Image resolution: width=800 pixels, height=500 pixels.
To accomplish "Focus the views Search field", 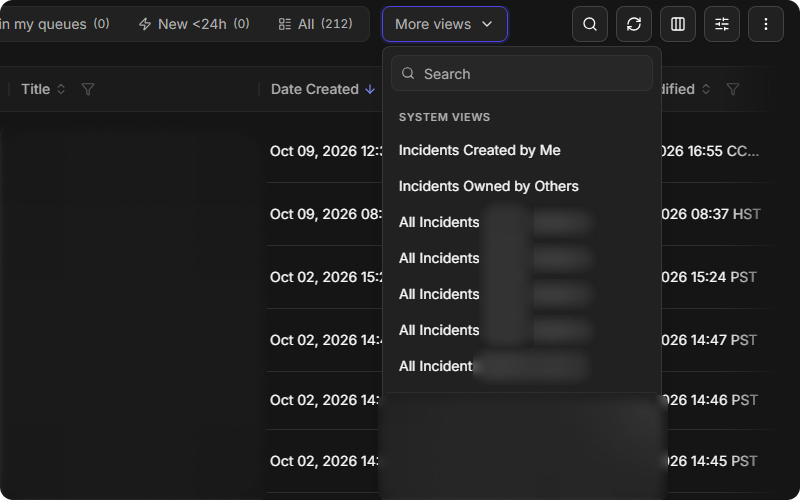I will pyautogui.click(x=522, y=73).
